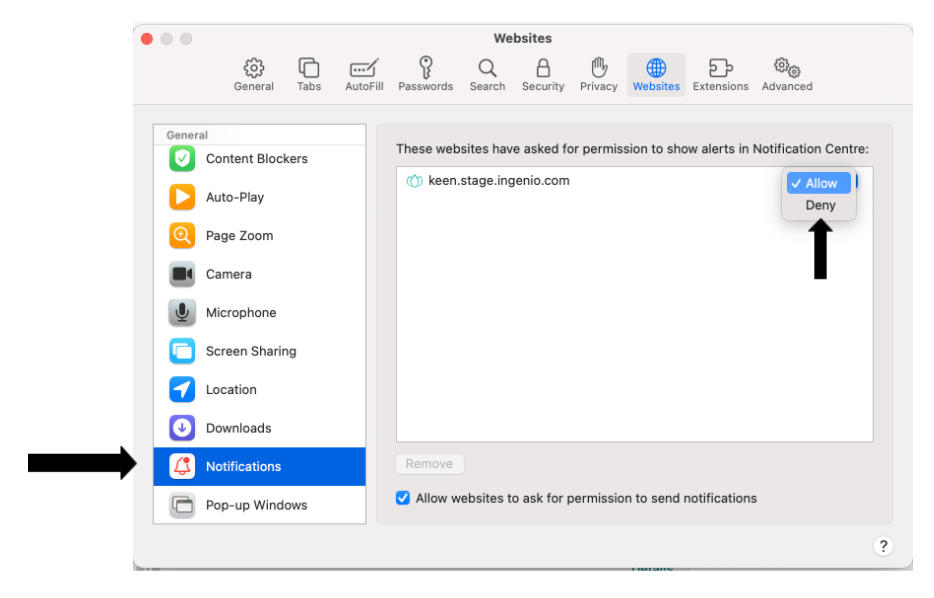Select Auto-Play in the sidebar

click(x=235, y=197)
